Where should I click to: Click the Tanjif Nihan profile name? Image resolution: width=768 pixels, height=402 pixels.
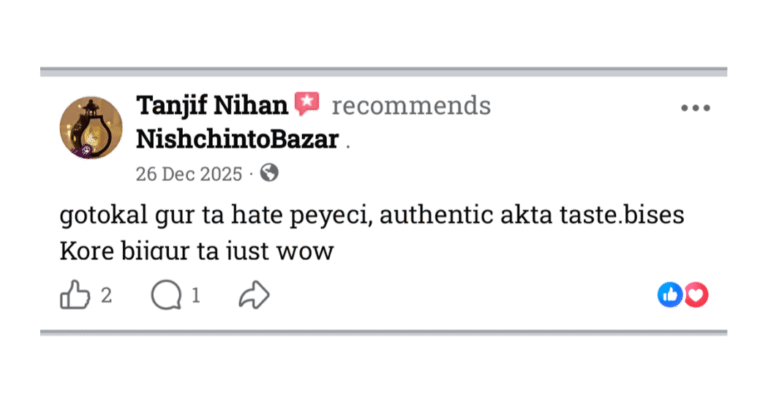[213, 105]
